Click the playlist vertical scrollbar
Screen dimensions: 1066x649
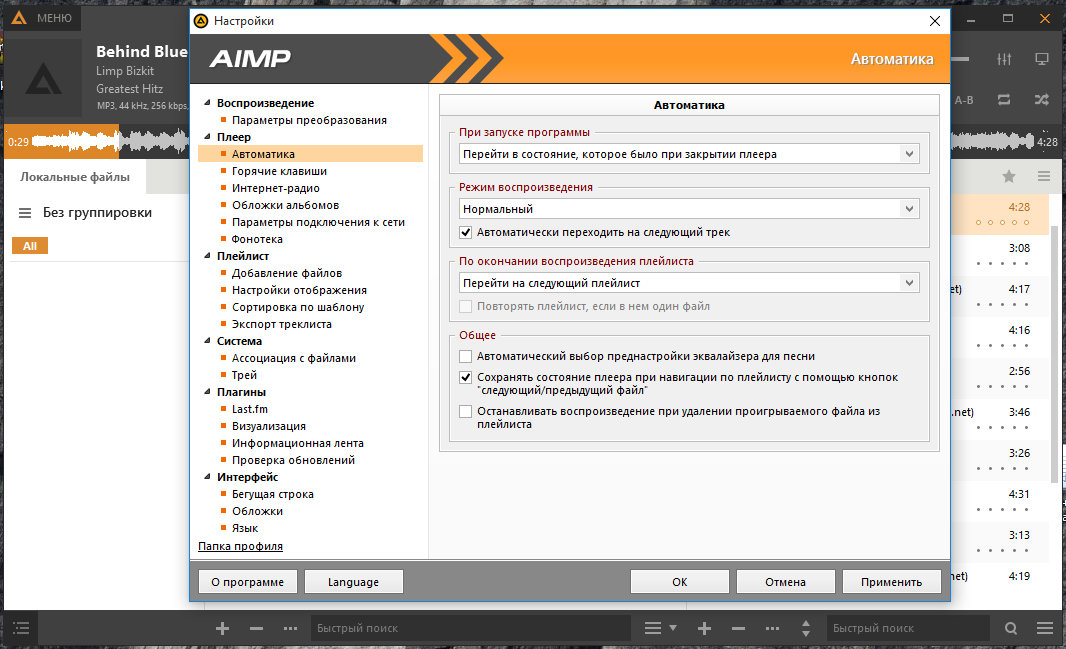pyautogui.click(x=1055, y=353)
